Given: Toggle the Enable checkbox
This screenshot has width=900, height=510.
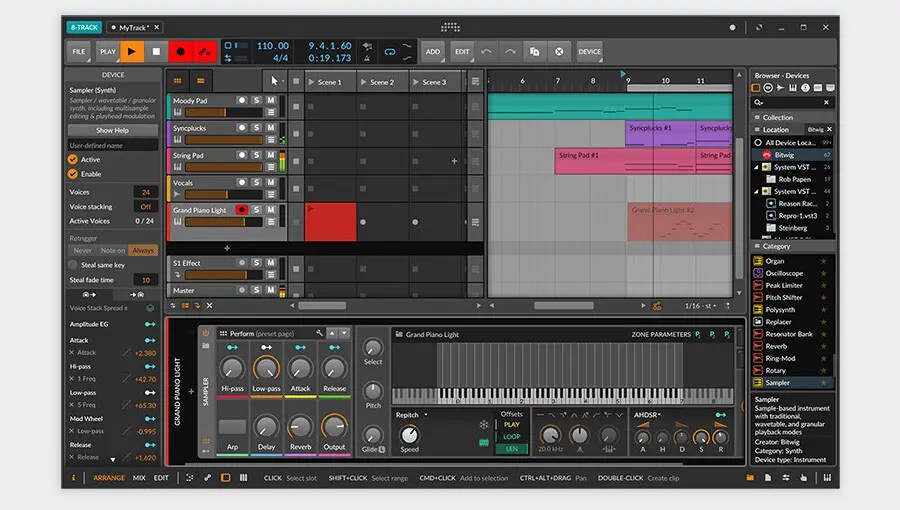Looking at the screenshot, I should coord(73,174).
